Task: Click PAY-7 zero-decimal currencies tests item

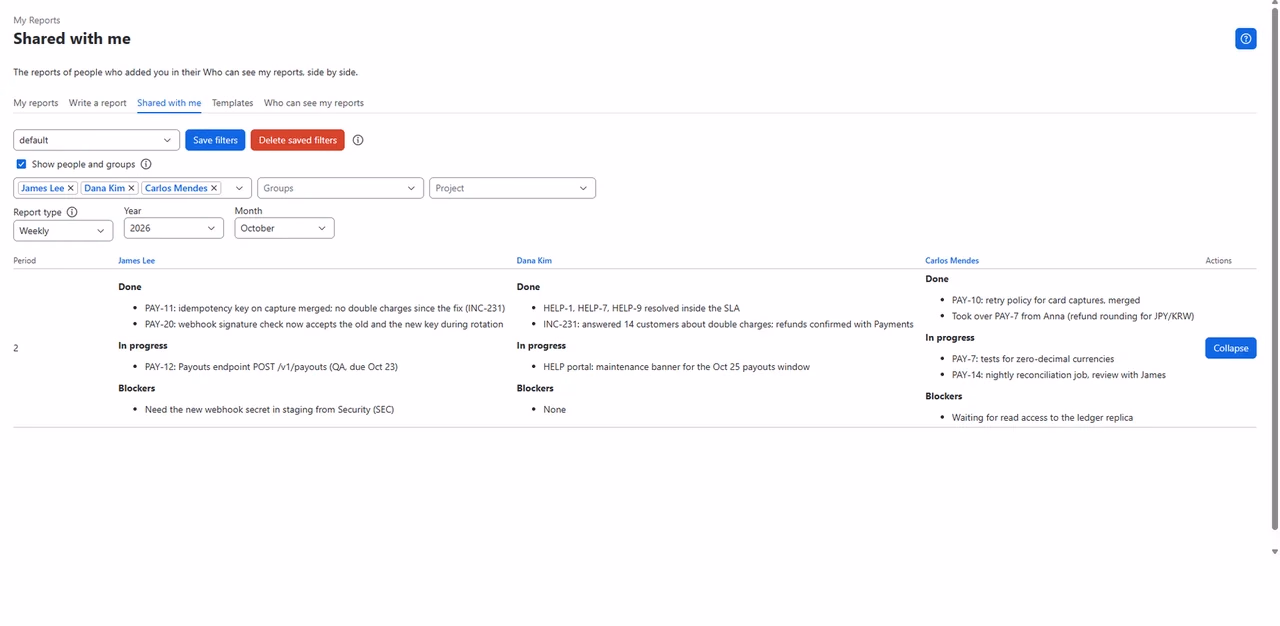Action: [1033, 359]
